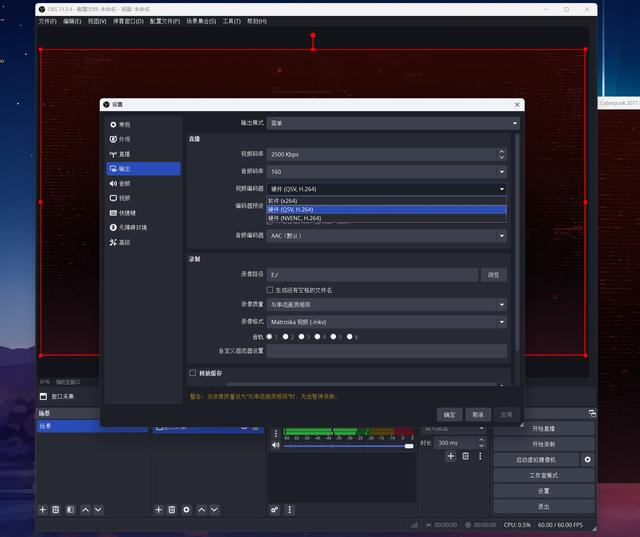Toggle audio track 1
Image resolution: width=640 pixels, height=537 pixels.
pos(269,337)
